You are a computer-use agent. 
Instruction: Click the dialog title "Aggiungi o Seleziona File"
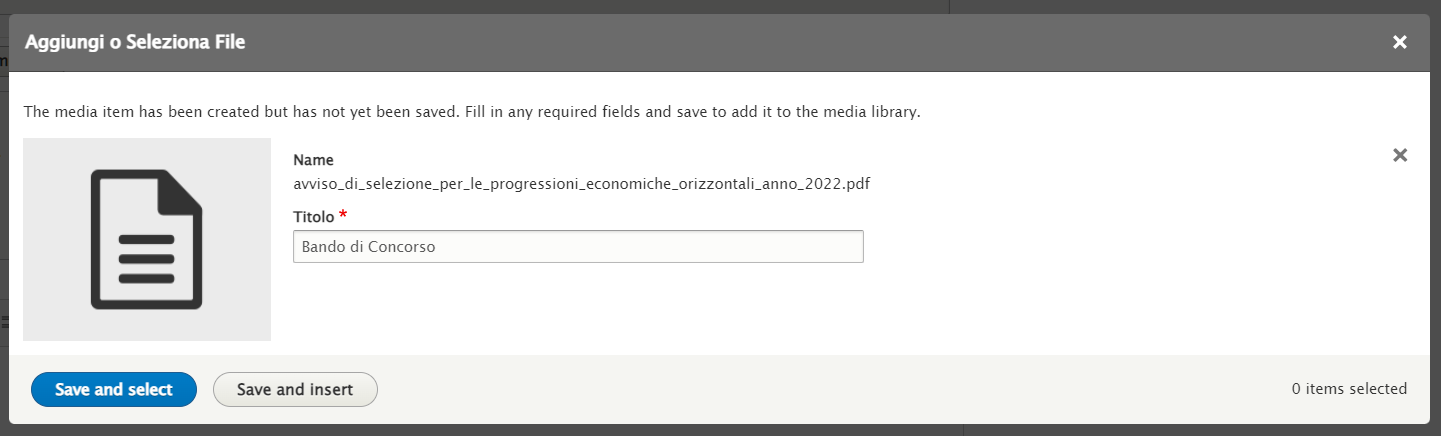coord(135,42)
